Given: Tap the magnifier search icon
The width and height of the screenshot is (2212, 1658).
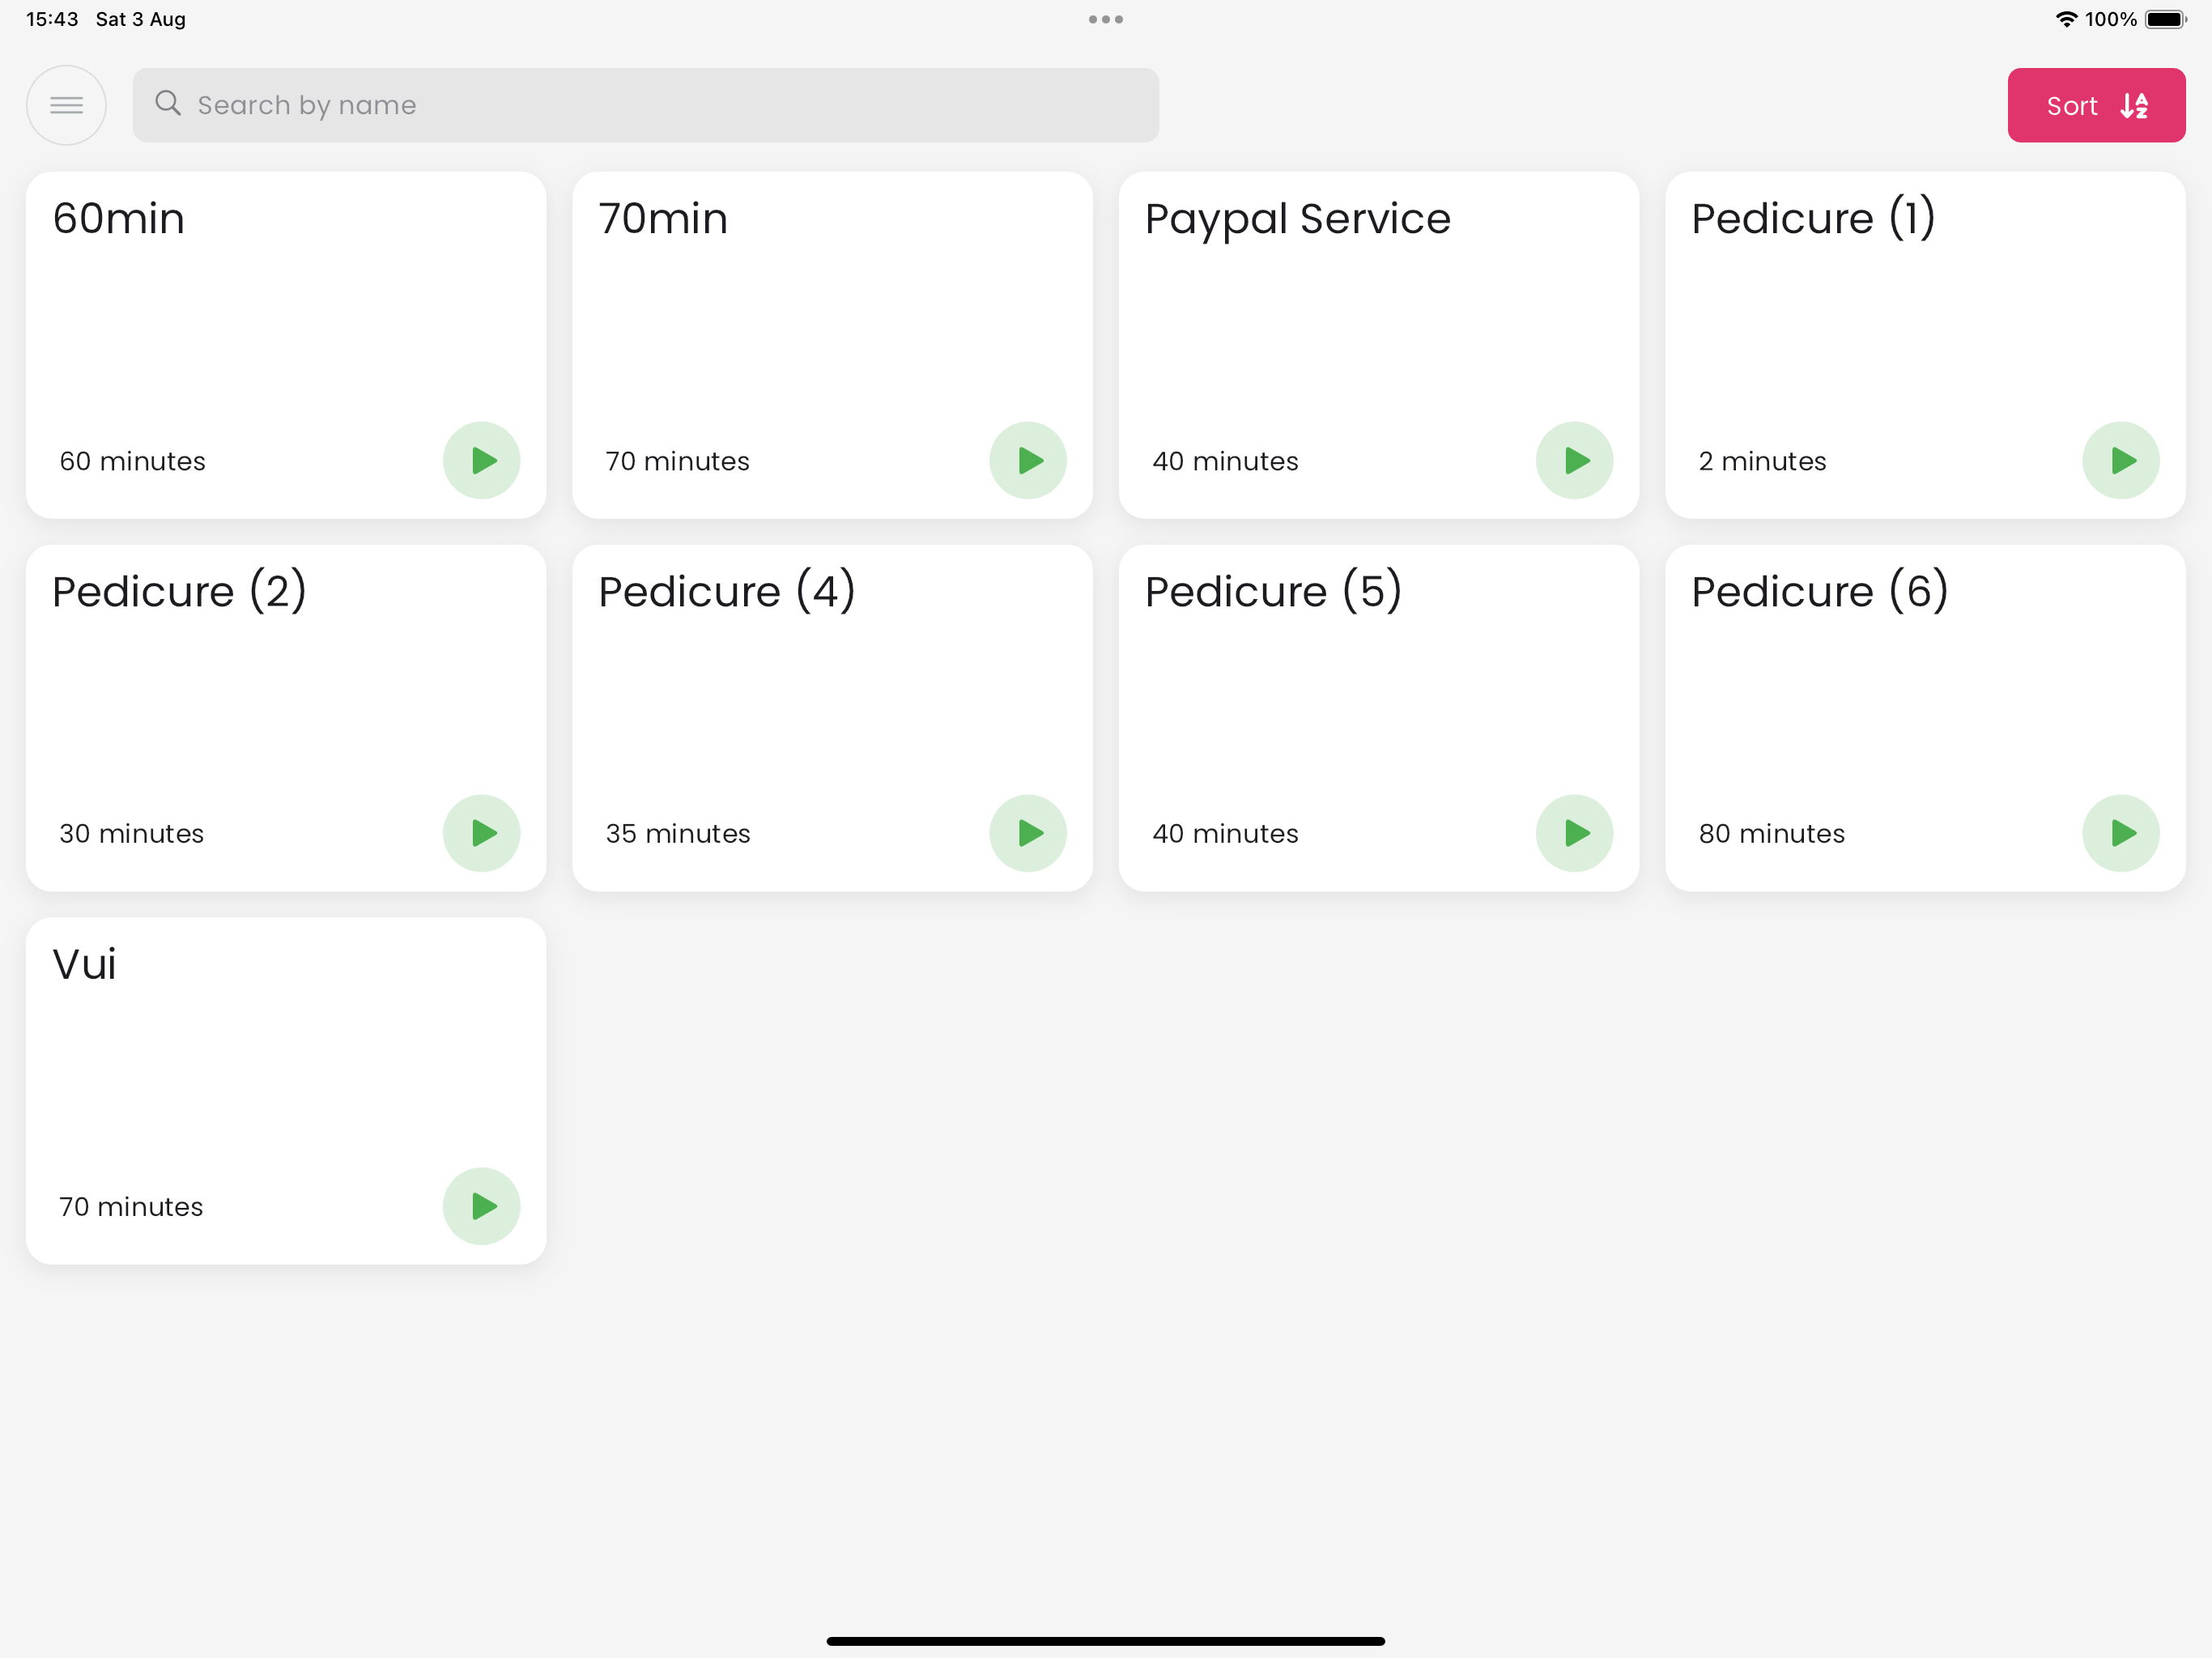Looking at the screenshot, I should pyautogui.click(x=168, y=104).
